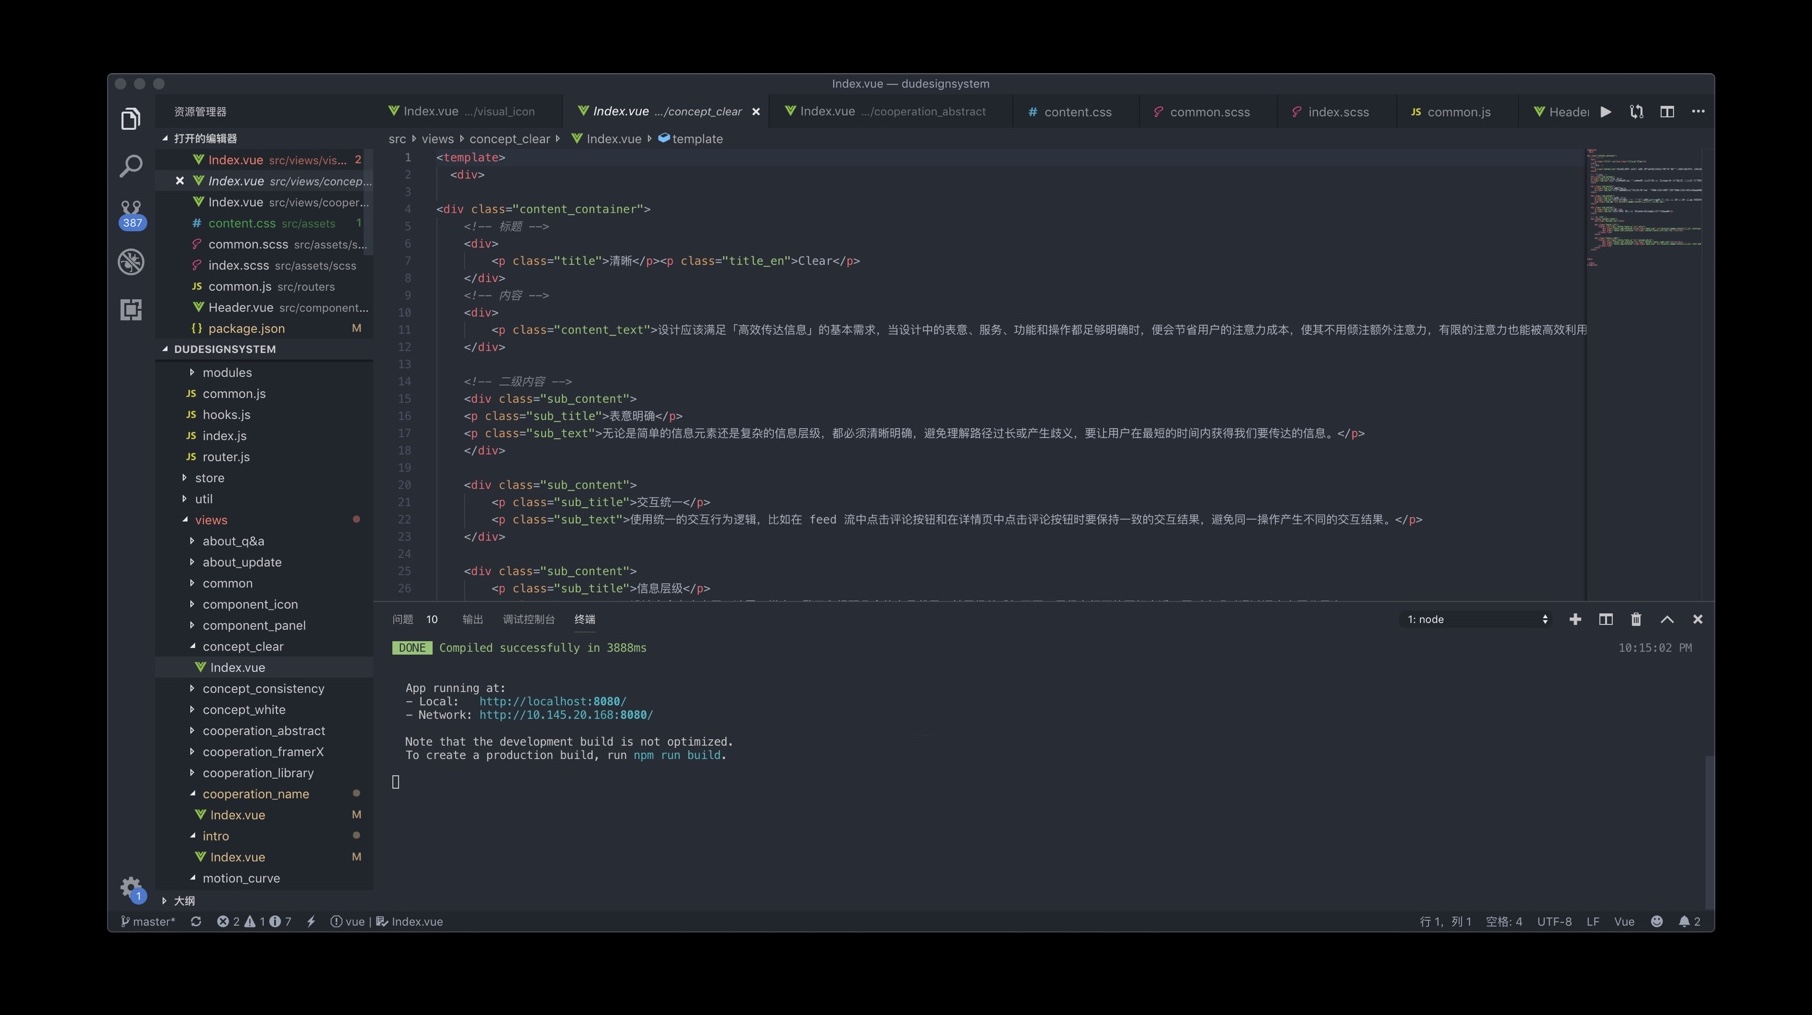Add a new terminal with plus icon
The image size is (1812, 1015).
pyautogui.click(x=1575, y=620)
